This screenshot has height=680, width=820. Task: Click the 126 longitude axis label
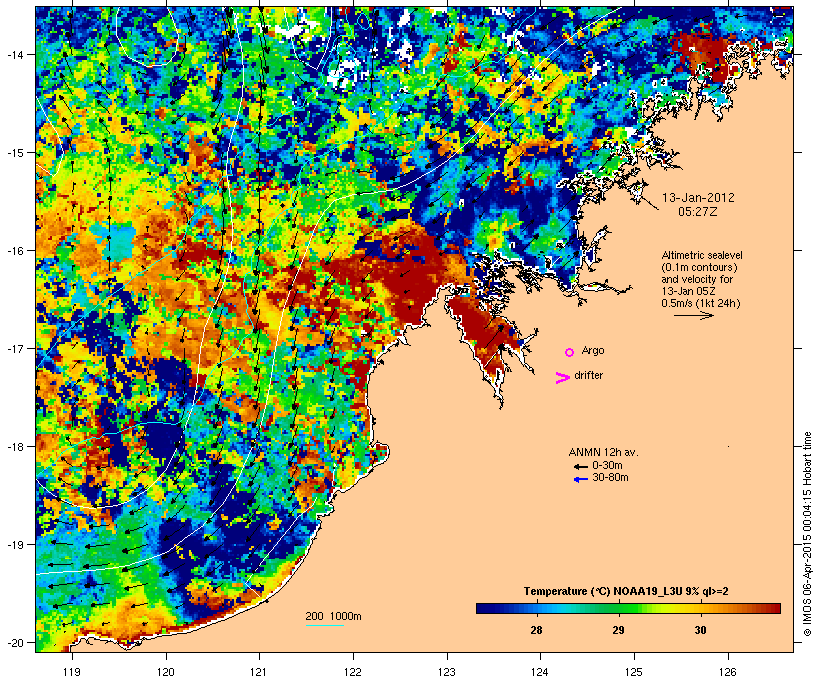pos(728,672)
